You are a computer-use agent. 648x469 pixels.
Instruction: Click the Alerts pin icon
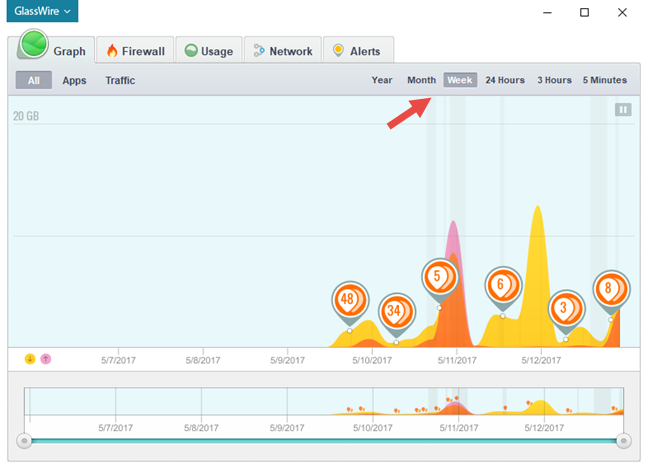[x=338, y=50]
